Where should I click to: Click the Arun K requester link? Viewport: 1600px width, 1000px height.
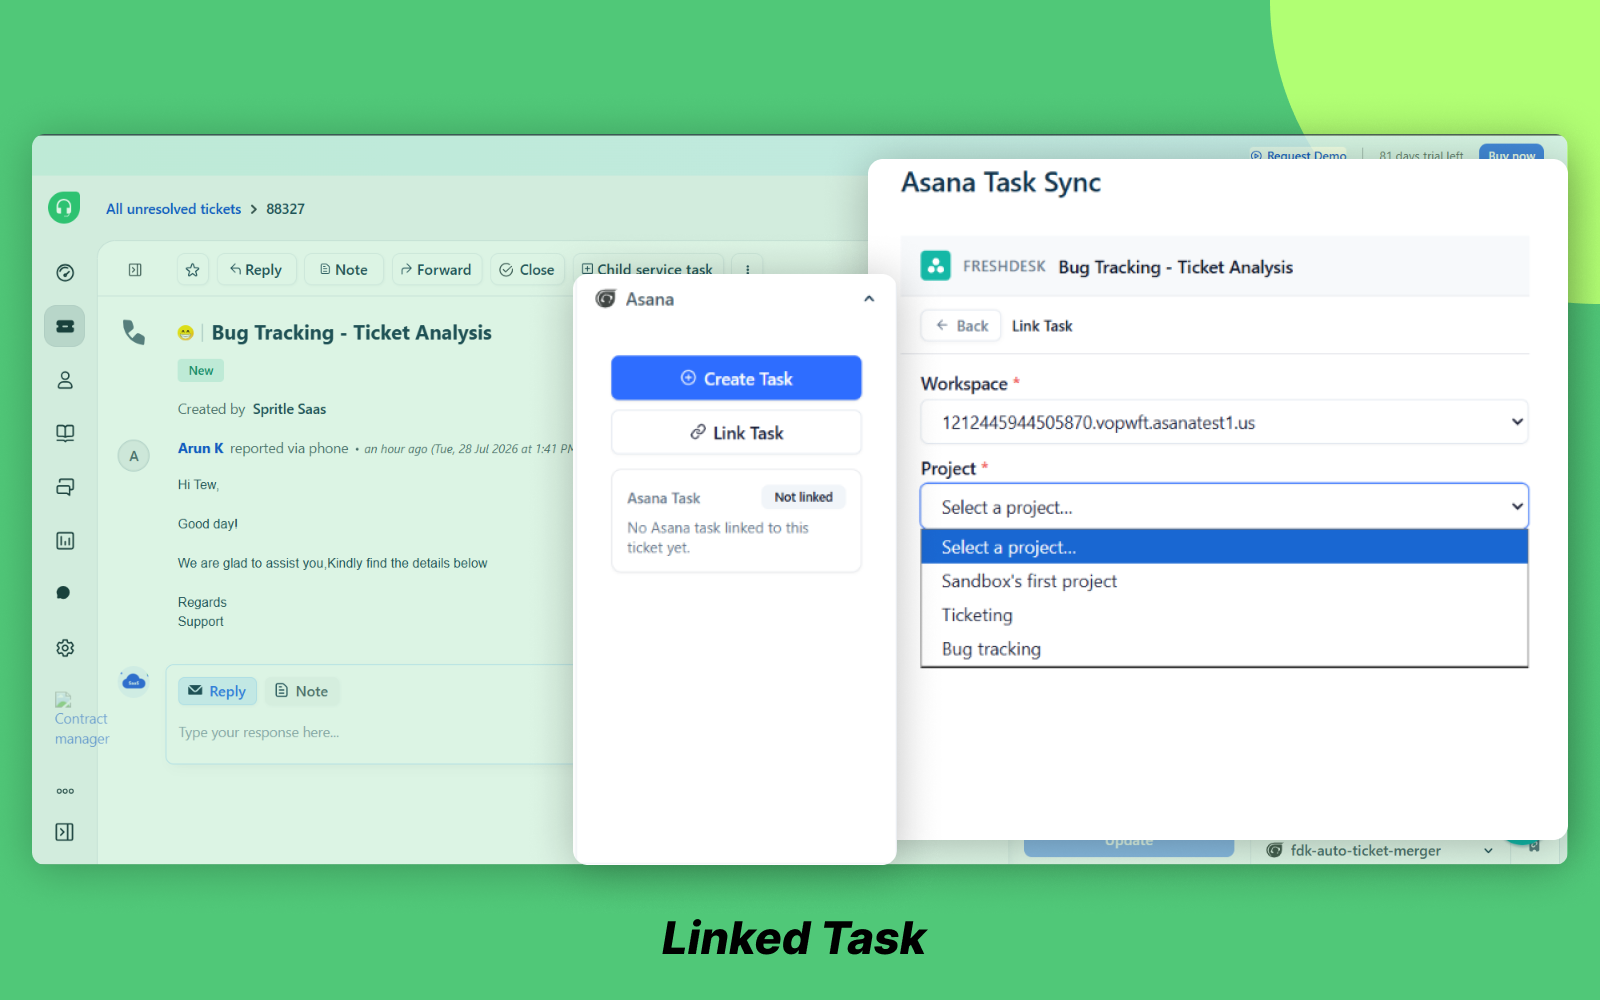(x=201, y=448)
